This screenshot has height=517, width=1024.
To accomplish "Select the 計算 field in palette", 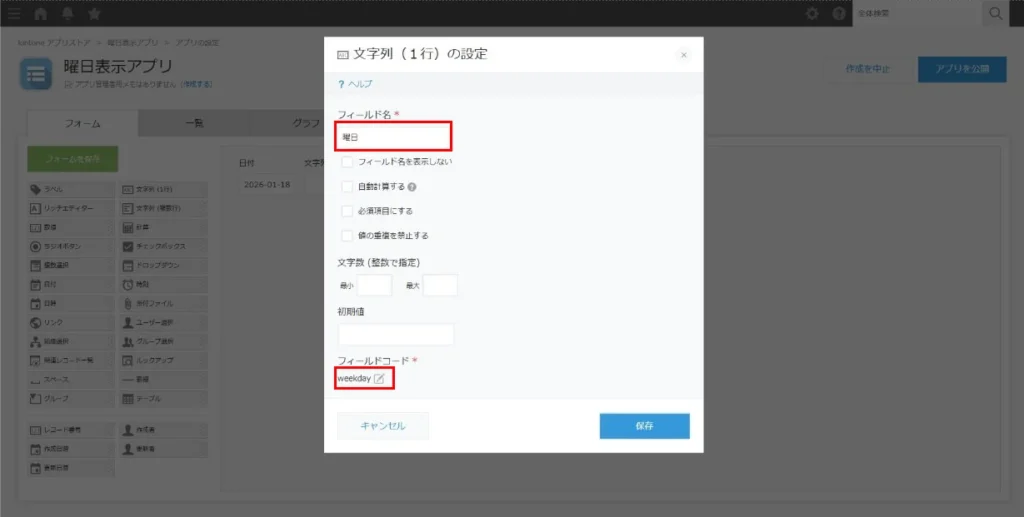I will [x=164, y=227].
